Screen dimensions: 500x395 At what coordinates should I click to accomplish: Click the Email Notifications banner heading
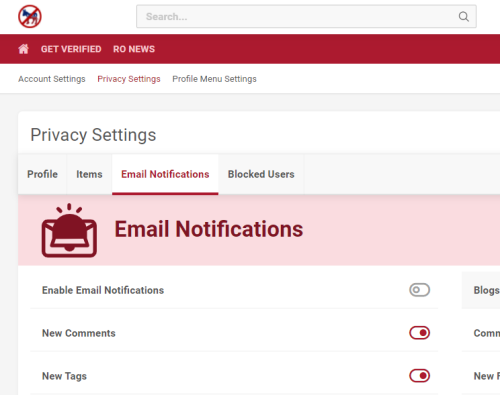click(209, 229)
